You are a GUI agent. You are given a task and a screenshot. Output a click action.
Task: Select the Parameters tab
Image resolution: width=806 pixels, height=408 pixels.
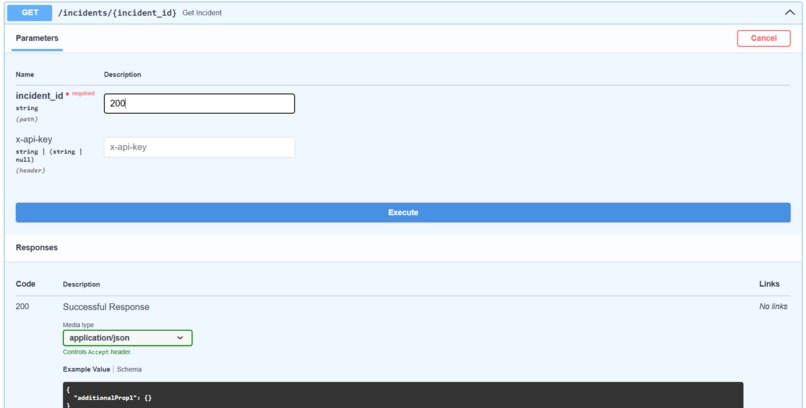point(37,38)
